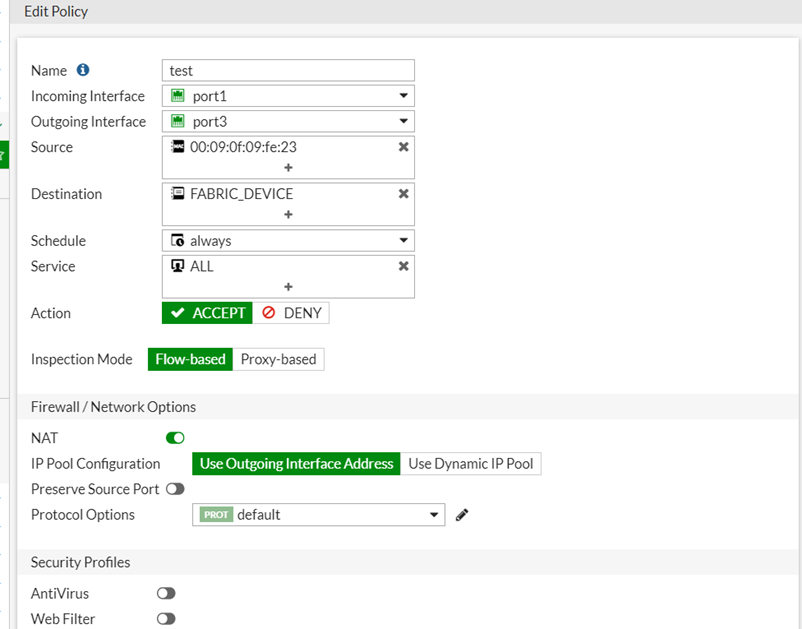The image size is (802, 629).
Task: Add a new service with plus icon
Action: (288, 287)
